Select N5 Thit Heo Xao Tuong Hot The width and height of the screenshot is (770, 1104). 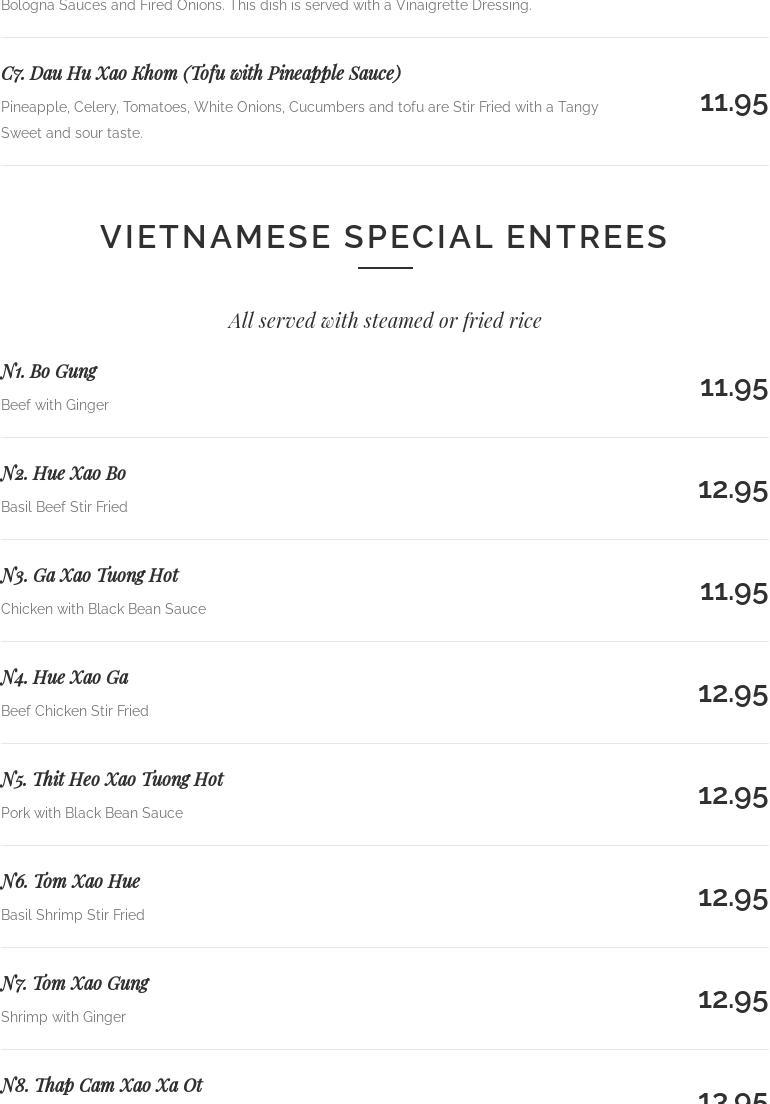[x=112, y=779]
